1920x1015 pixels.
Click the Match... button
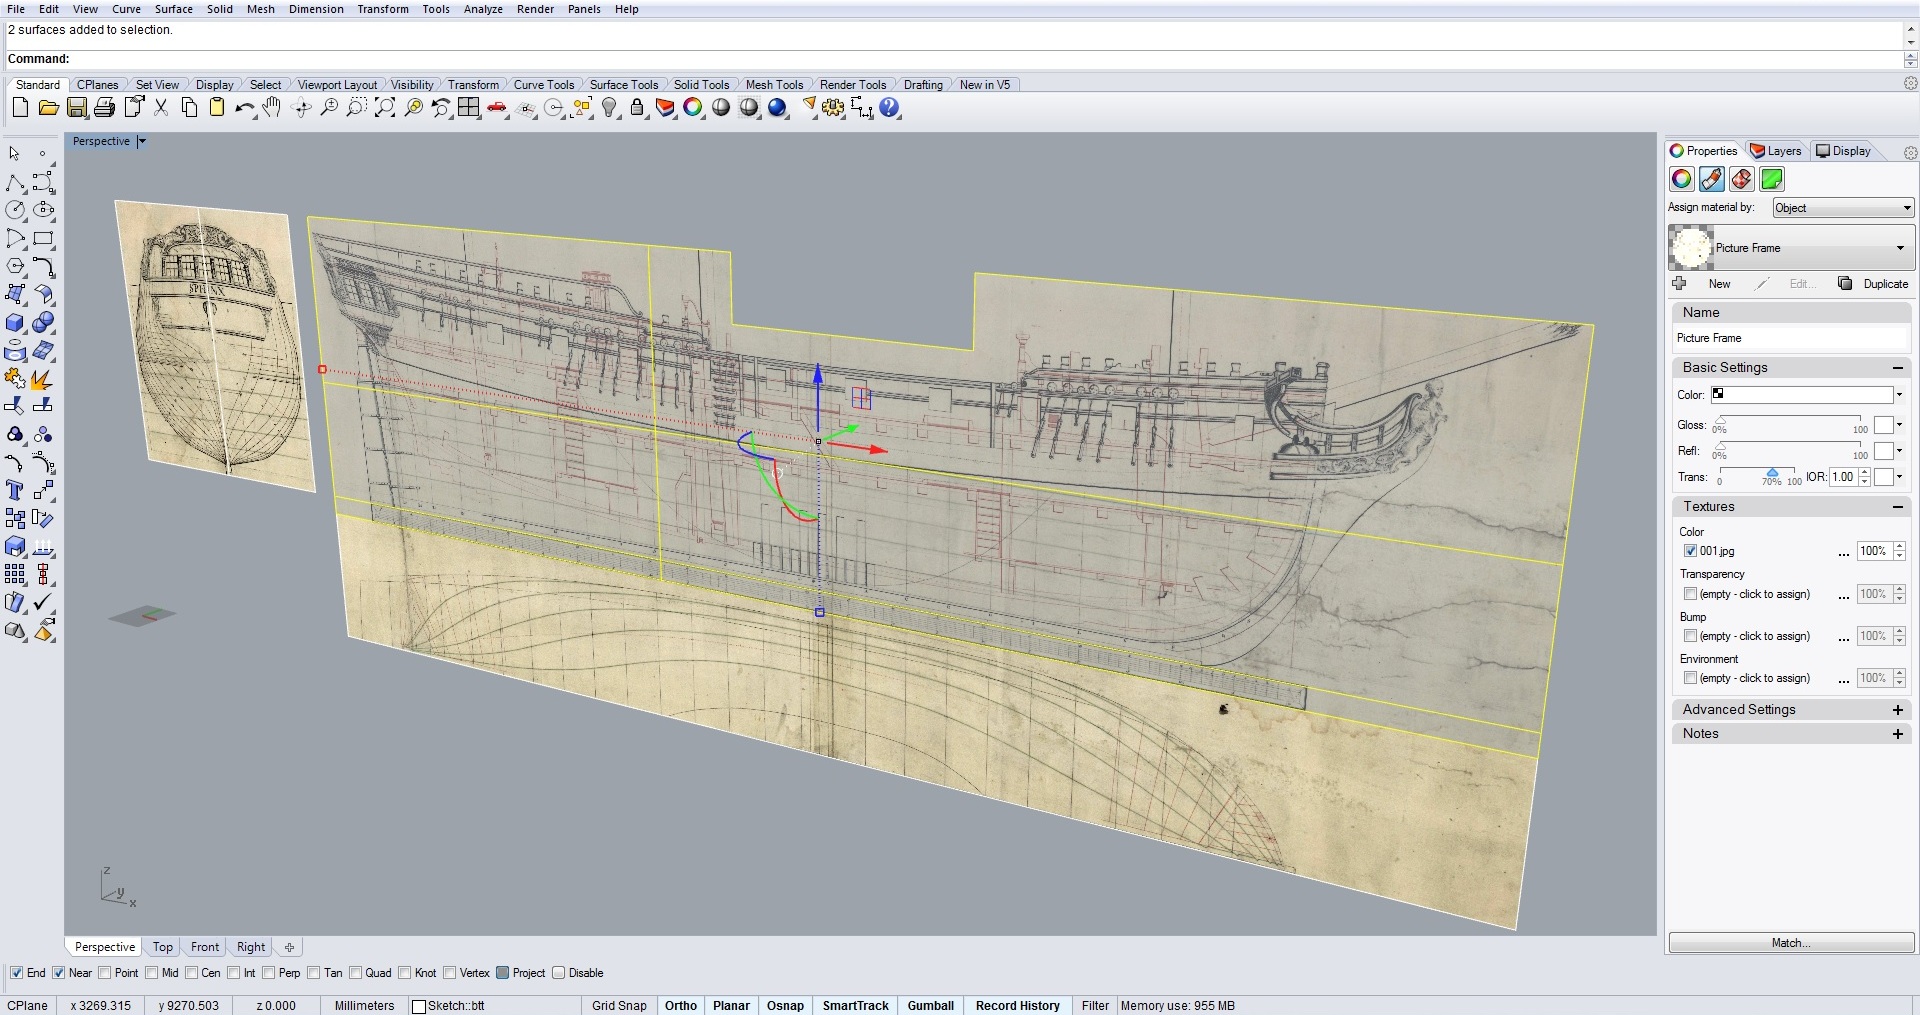coord(1790,943)
